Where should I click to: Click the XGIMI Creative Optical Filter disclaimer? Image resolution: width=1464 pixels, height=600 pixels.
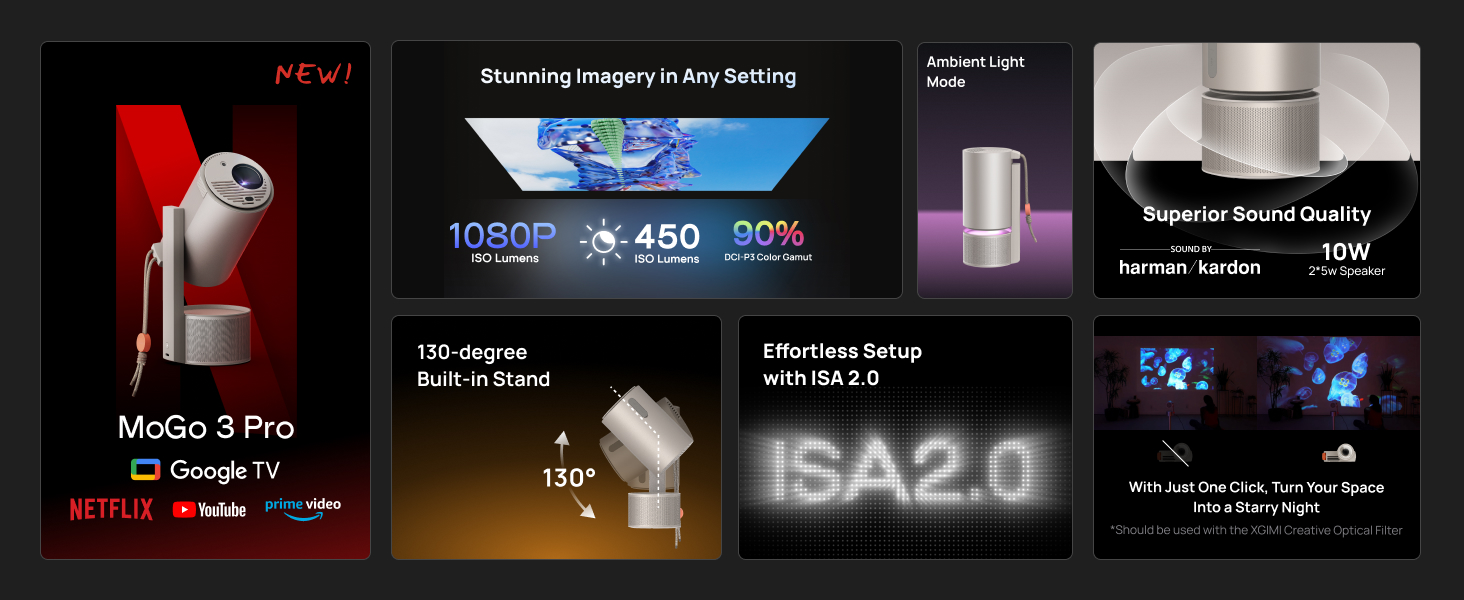pos(1256,530)
